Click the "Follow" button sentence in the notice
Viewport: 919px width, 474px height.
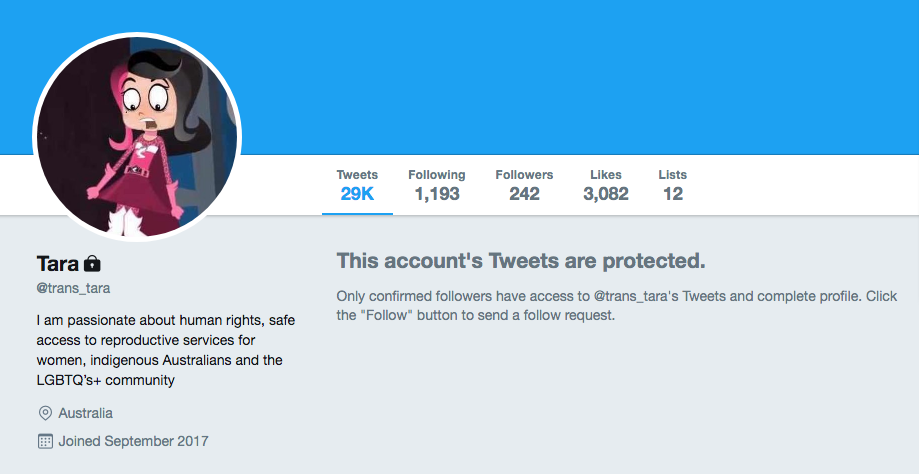coord(475,315)
